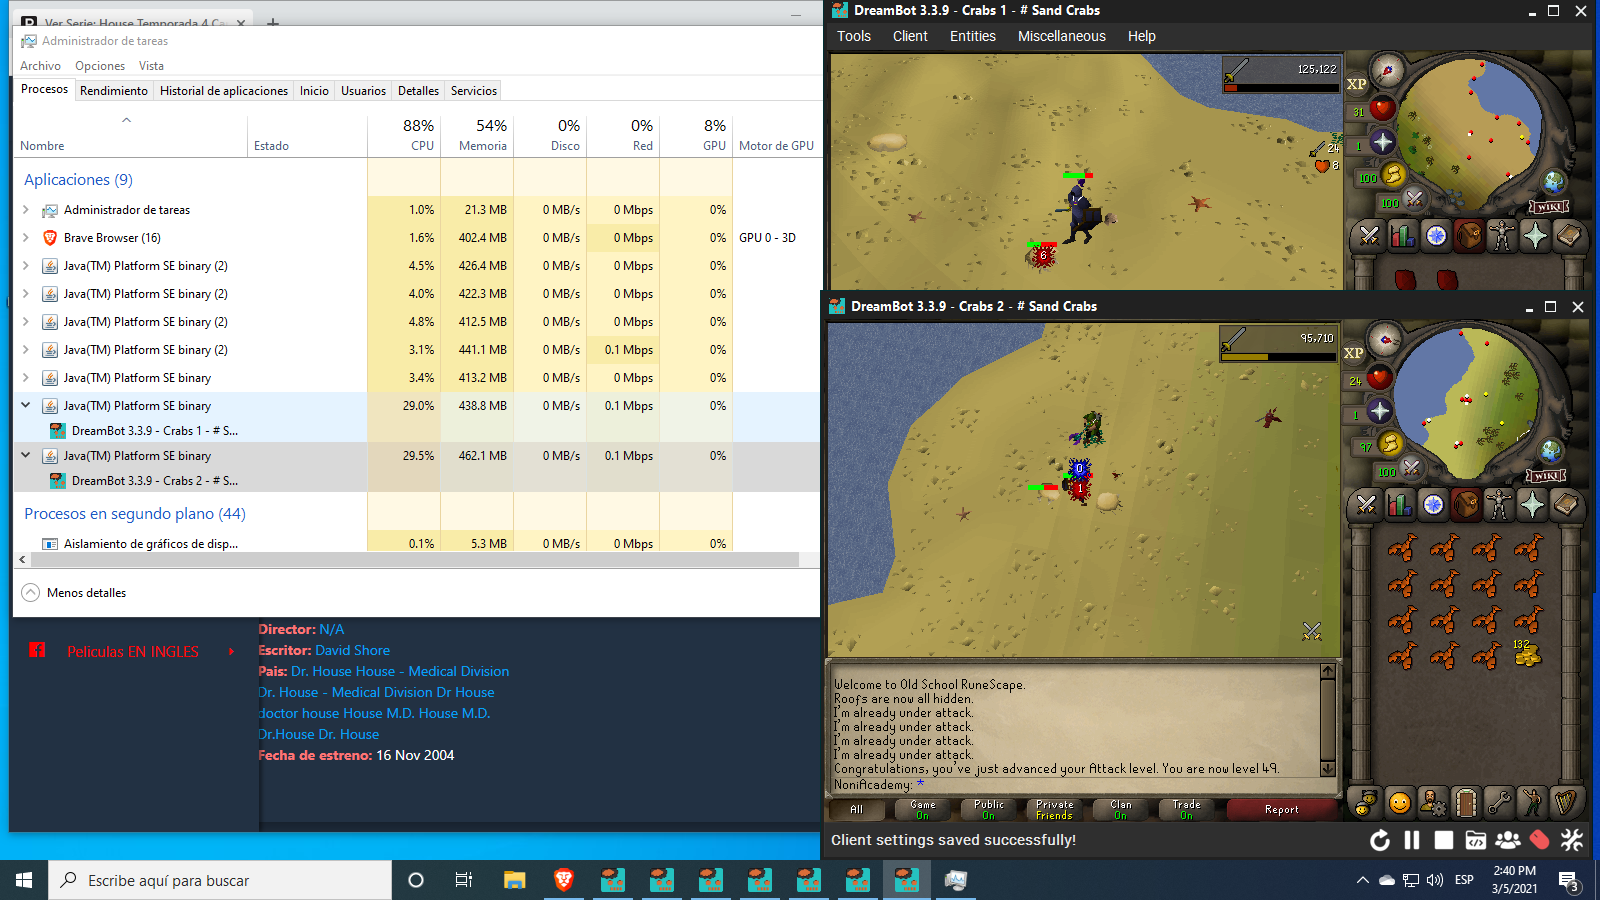1600x900 pixels.
Task: Select the Inventory backpack tab in Crabs 2
Action: click(1466, 505)
